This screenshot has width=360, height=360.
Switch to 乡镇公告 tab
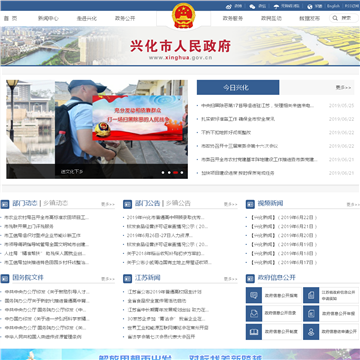[x=178, y=203]
